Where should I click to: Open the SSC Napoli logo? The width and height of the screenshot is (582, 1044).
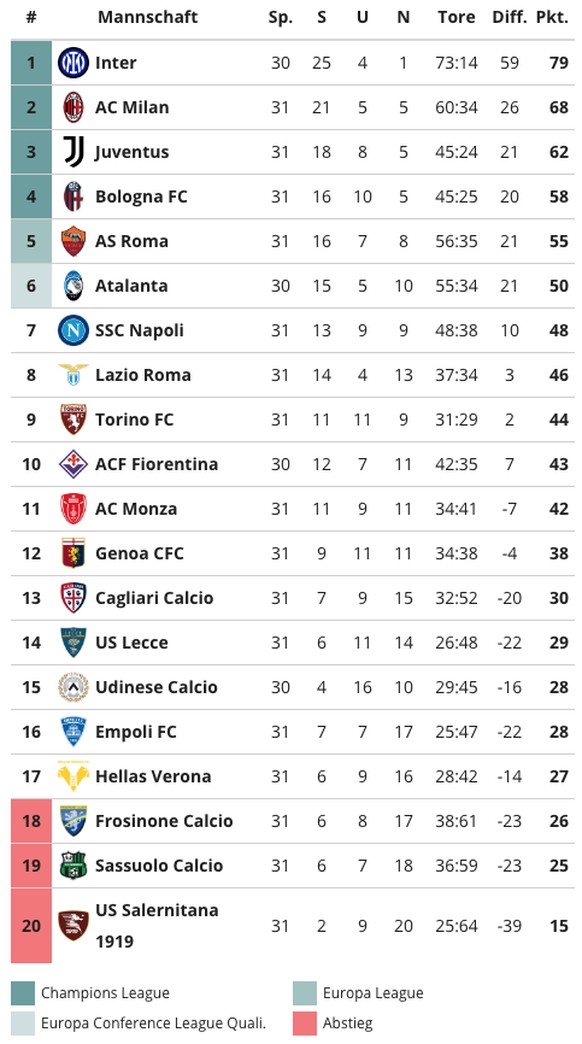coord(73,330)
